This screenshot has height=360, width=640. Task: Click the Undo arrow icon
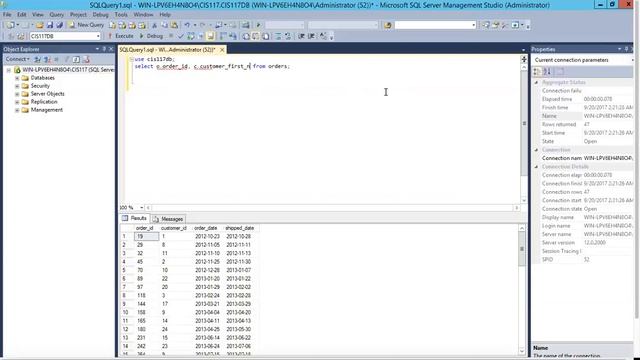pos(187,25)
